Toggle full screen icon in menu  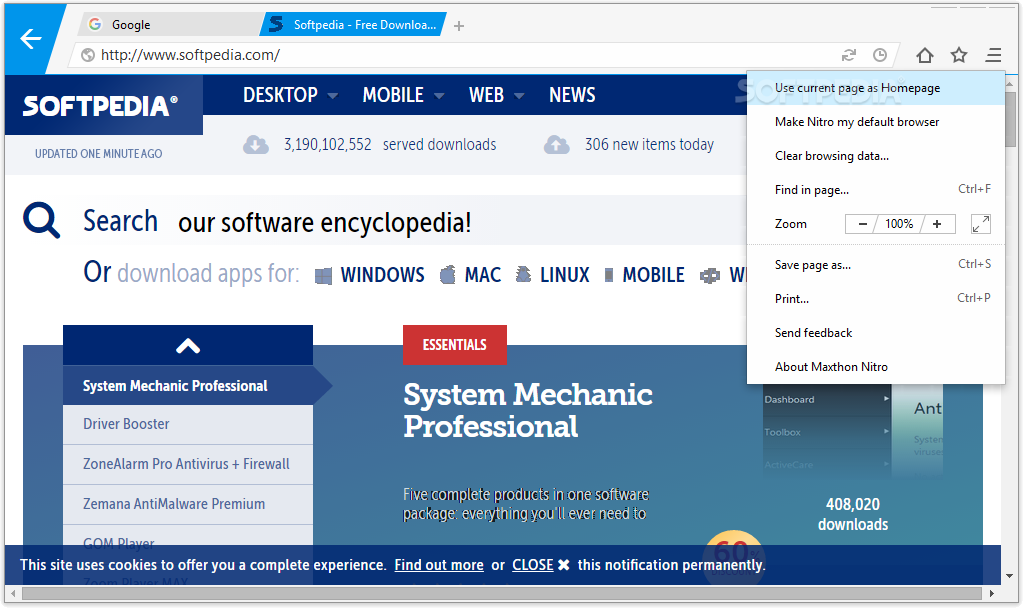tap(981, 224)
